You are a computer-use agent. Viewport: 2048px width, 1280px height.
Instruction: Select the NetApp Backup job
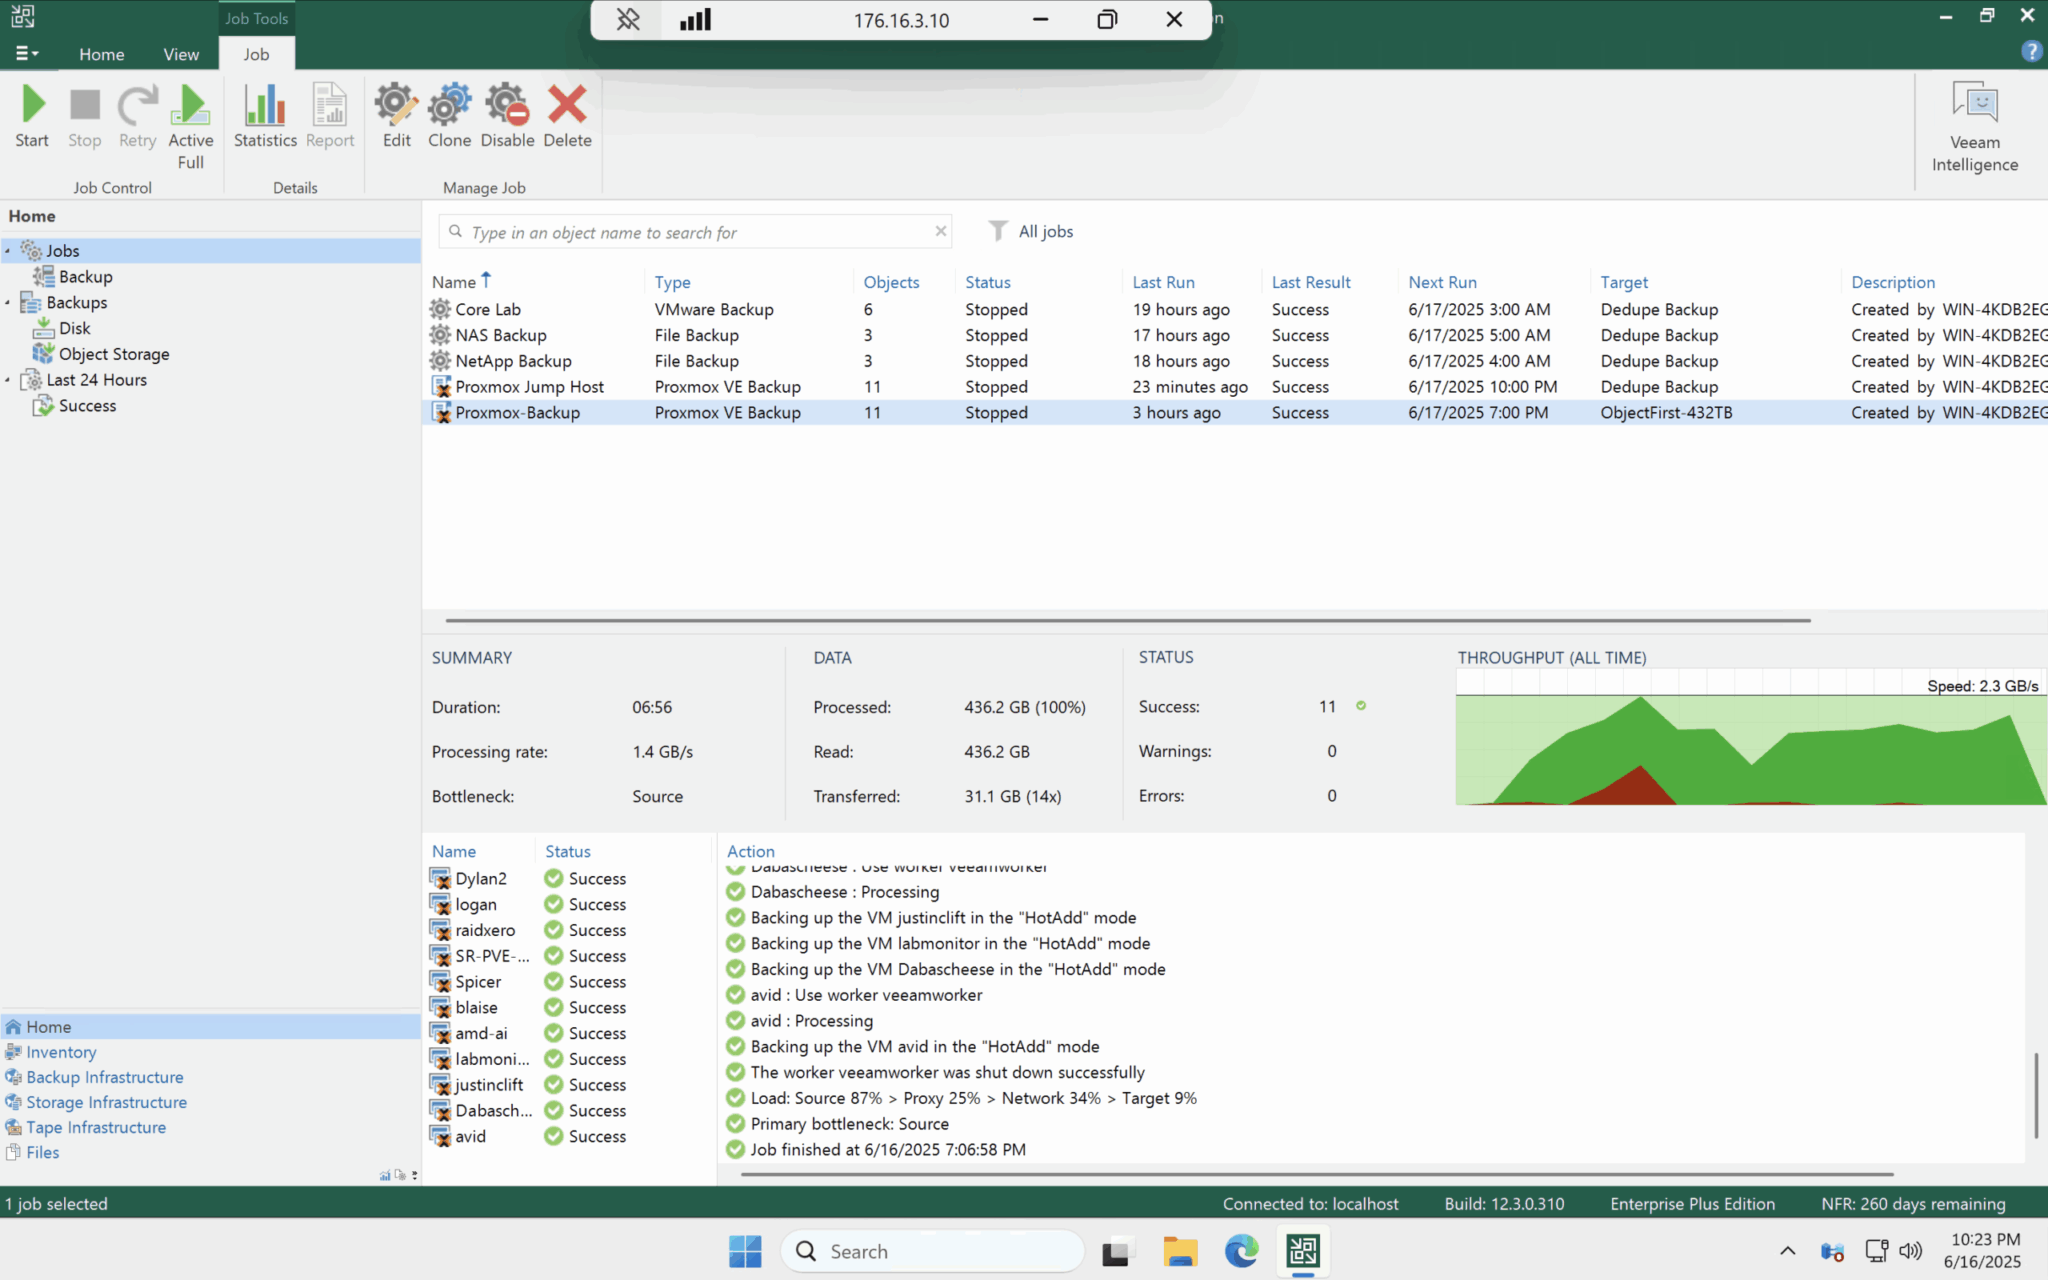[1235, 361]
